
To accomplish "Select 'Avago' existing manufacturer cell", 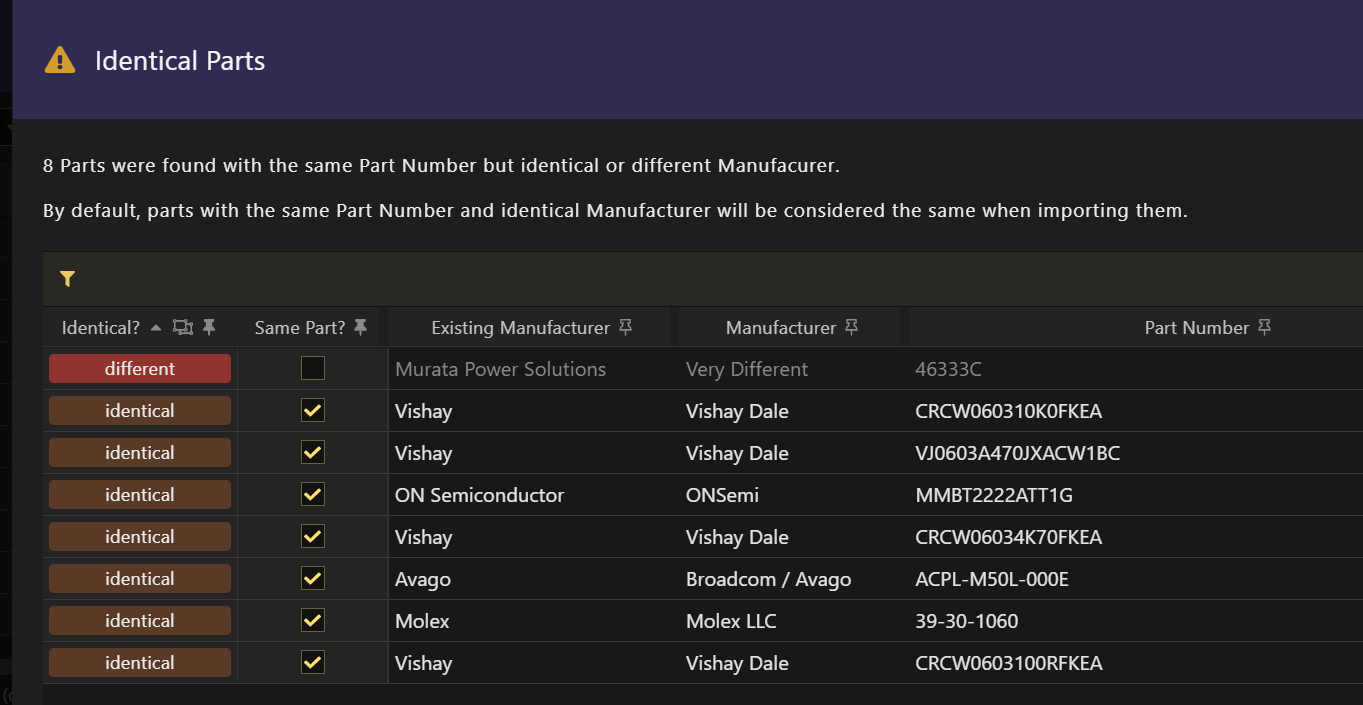I will pos(423,579).
